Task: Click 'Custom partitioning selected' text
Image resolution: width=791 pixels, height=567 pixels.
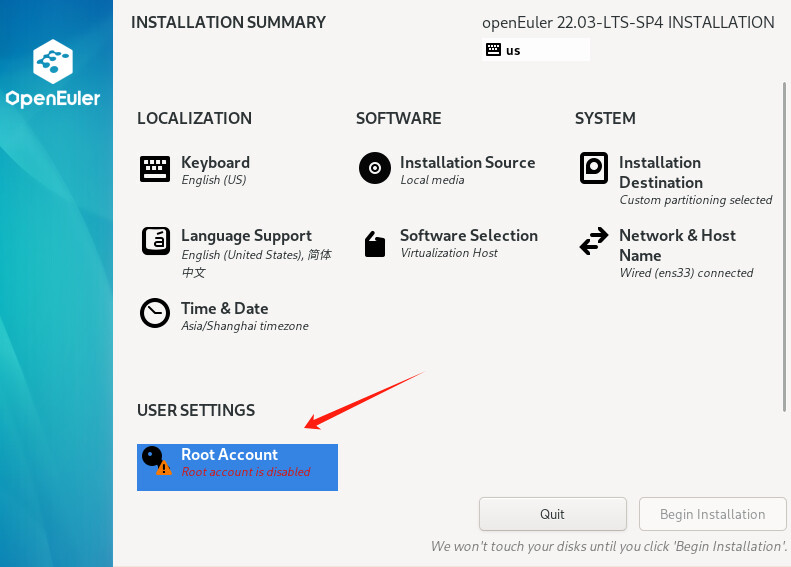Action: pos(696,200)
